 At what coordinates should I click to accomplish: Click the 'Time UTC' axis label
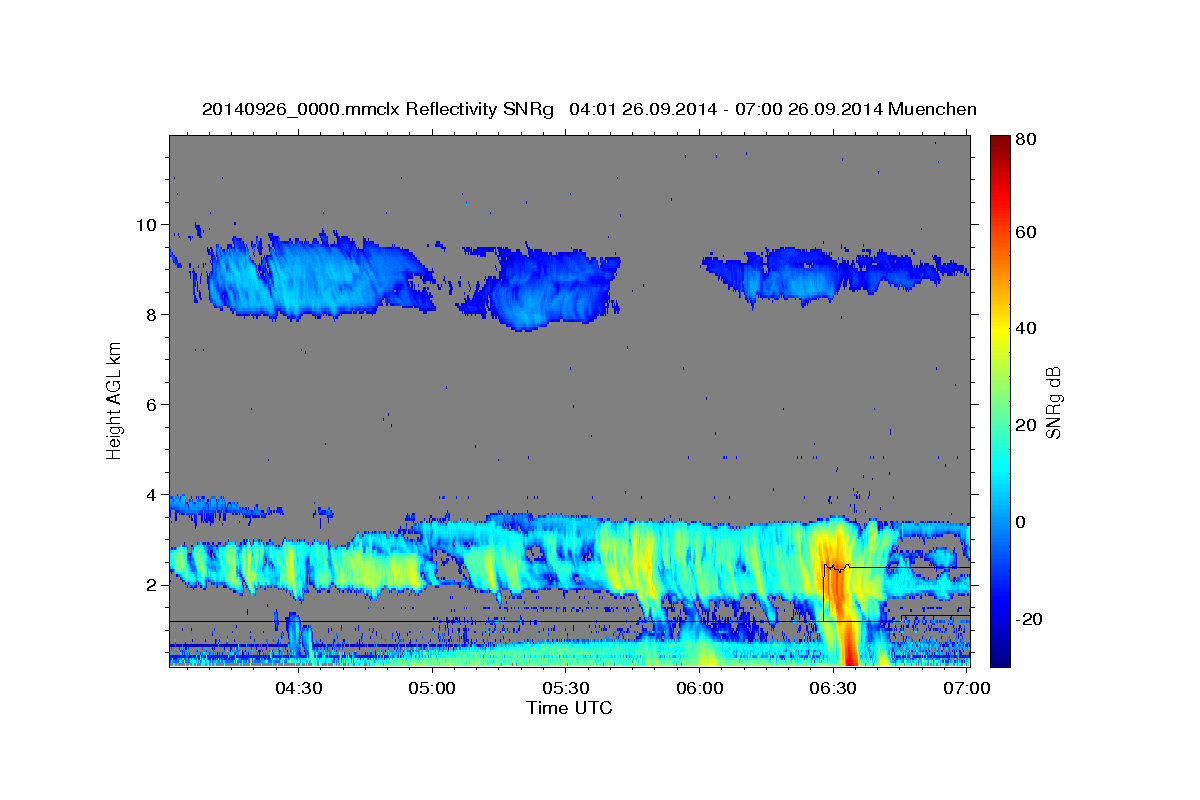click(569, 708)
